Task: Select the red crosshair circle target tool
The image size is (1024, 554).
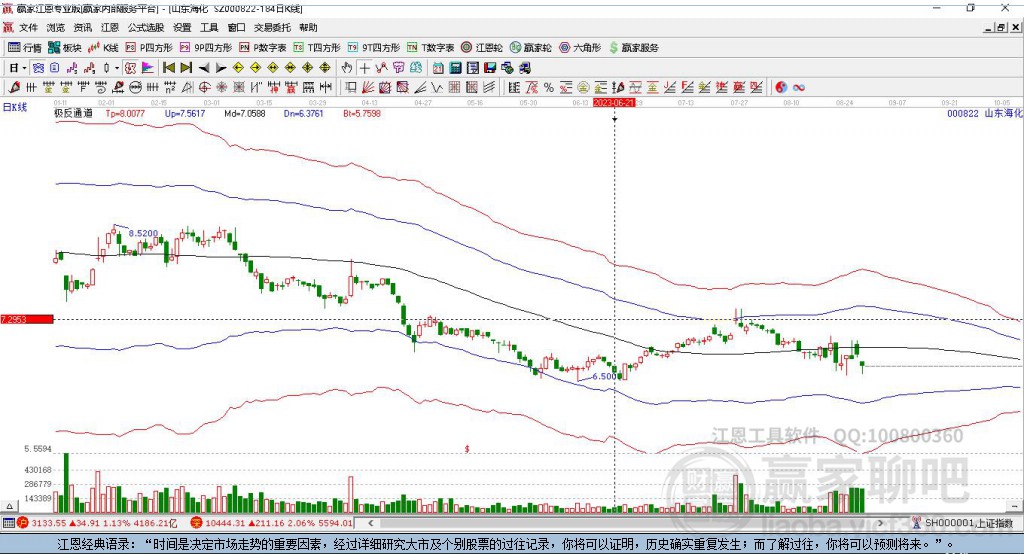Action: (204, 88)
